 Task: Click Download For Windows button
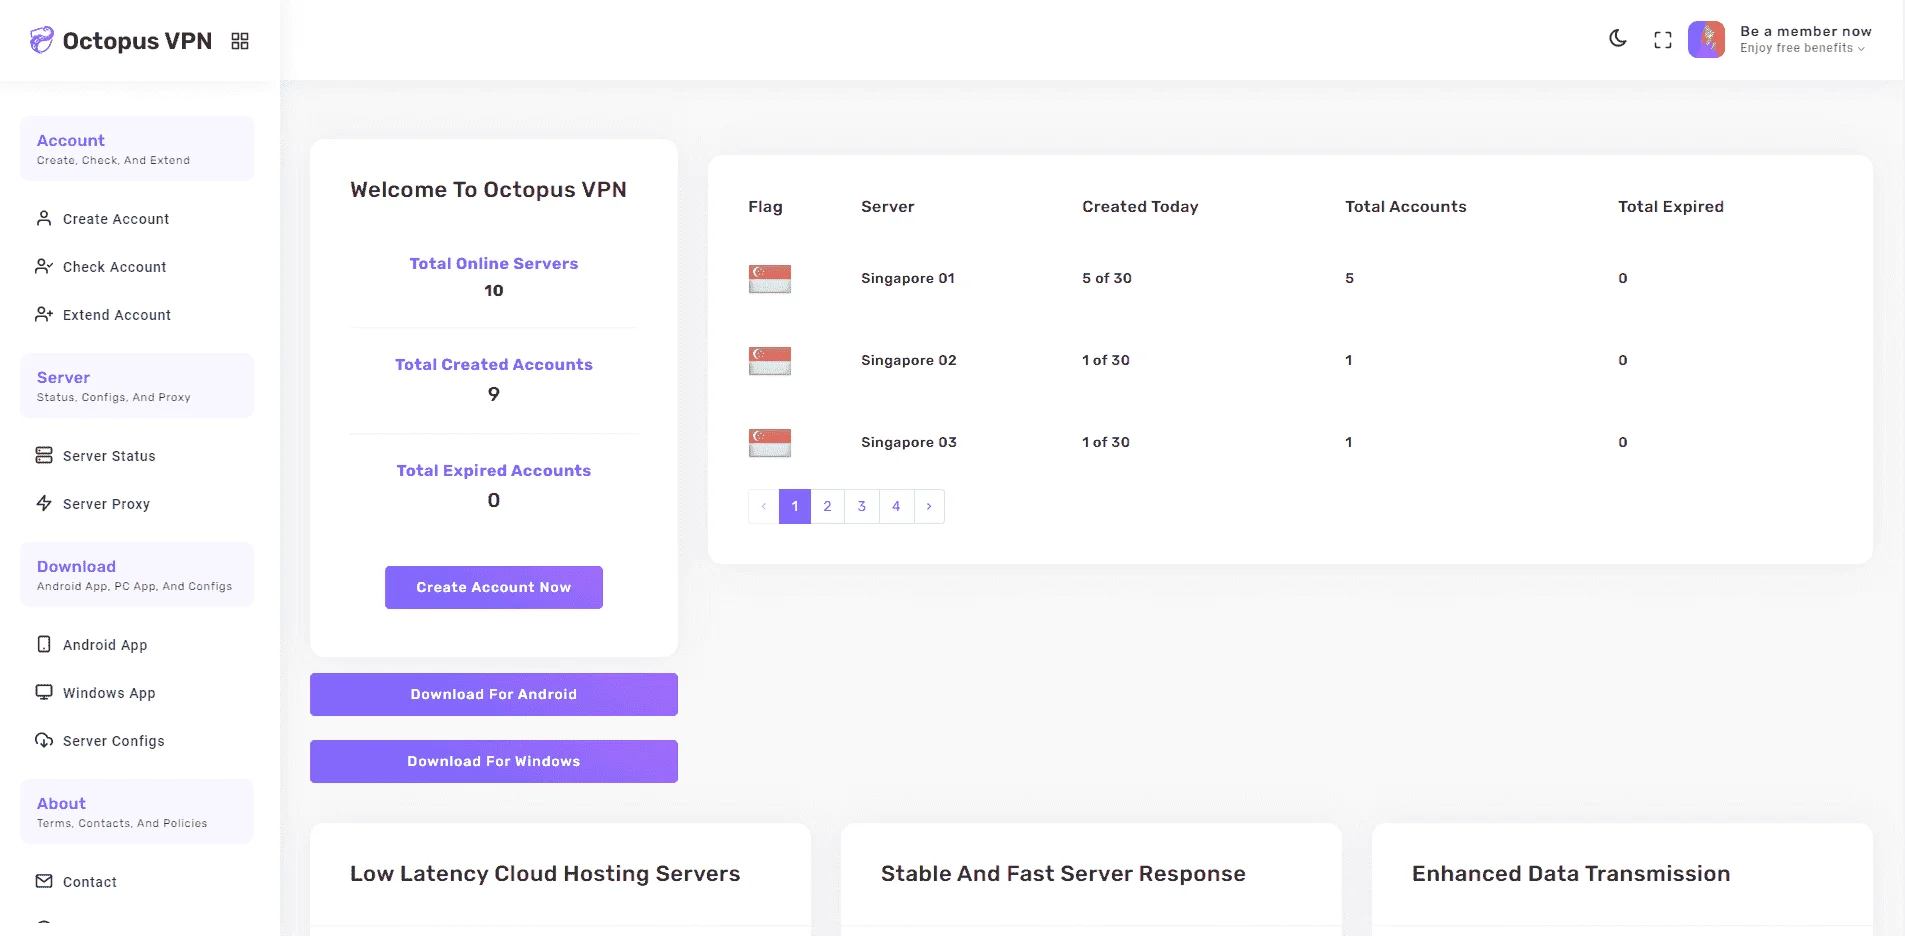click(494, 761)
